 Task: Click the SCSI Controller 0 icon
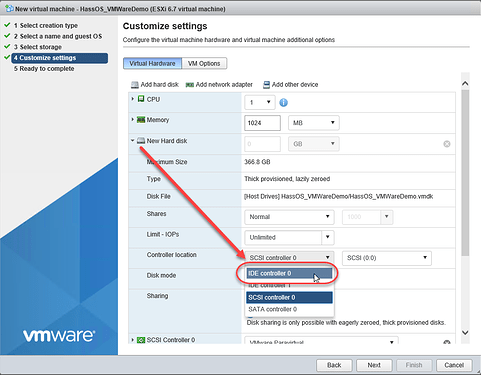[141, 340]
